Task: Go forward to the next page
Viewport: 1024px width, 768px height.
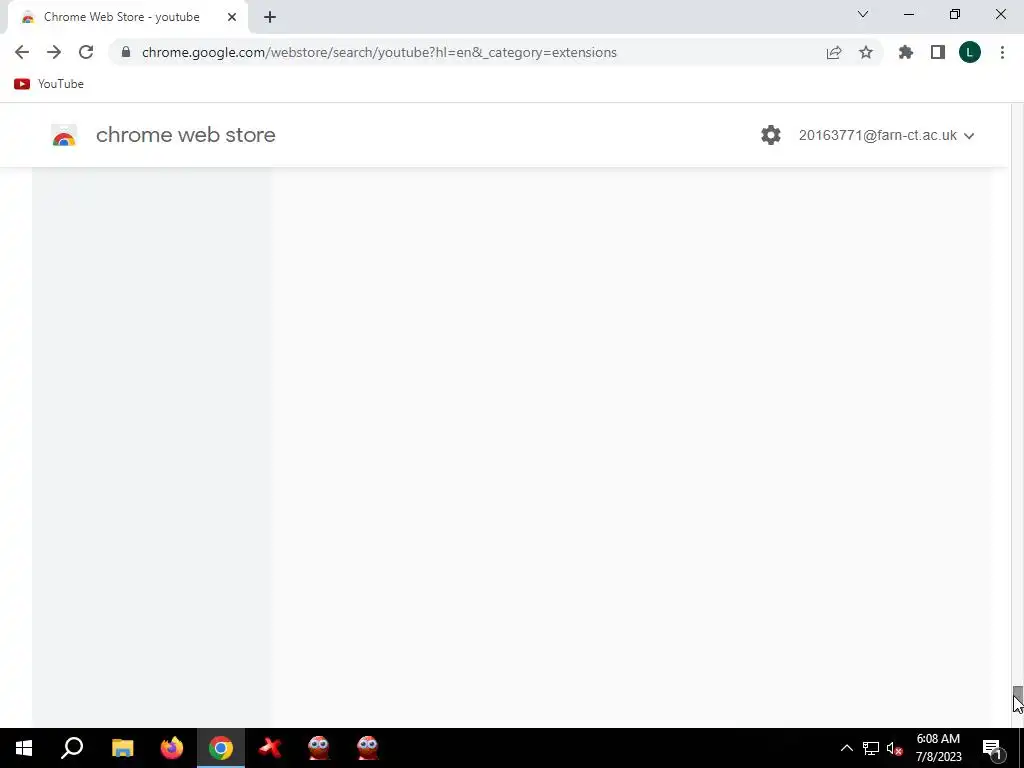Action: pyautogui.click(x=54, y=52)
